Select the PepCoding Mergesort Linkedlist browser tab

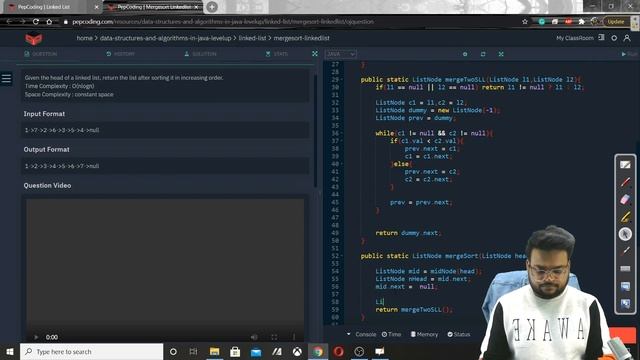tap(154, 7)
